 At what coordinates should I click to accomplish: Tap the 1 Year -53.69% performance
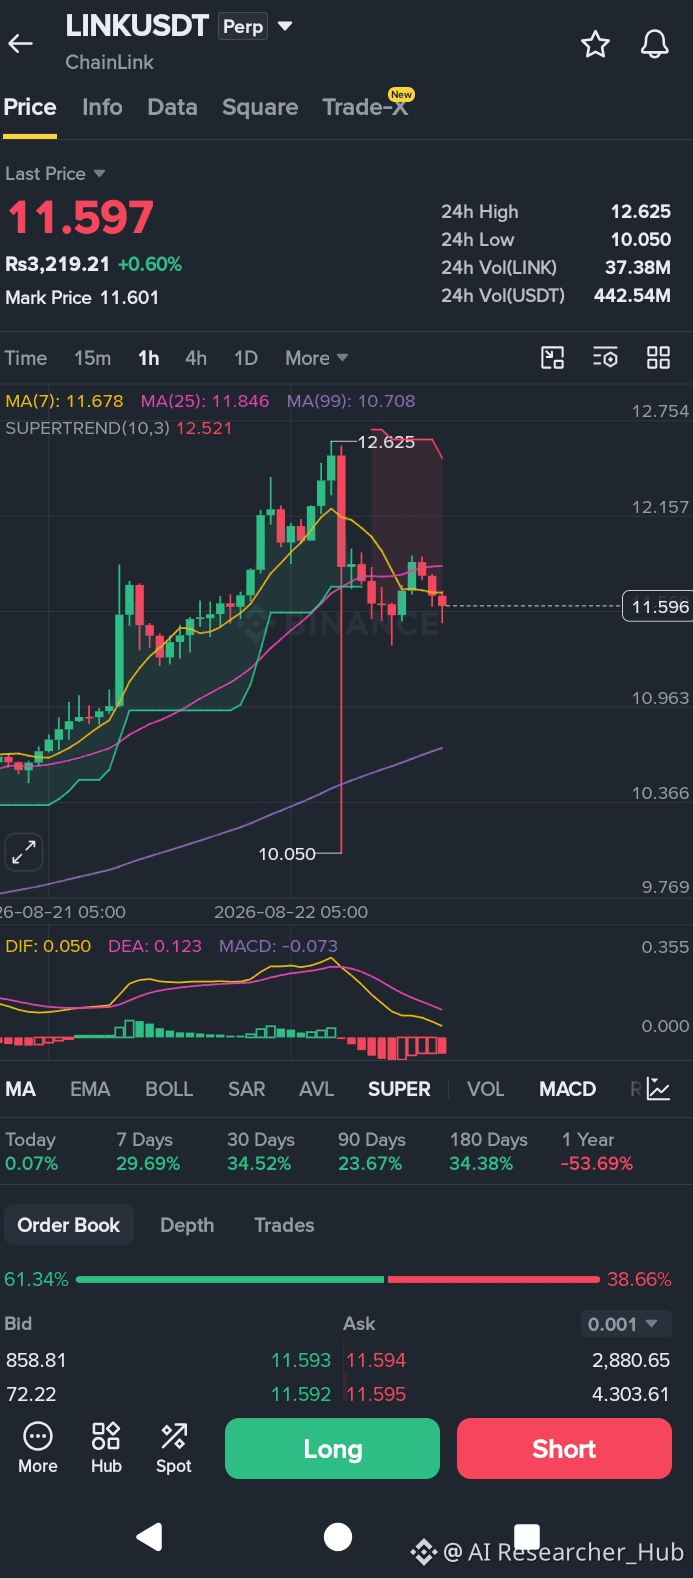[x=597, y=1152]
